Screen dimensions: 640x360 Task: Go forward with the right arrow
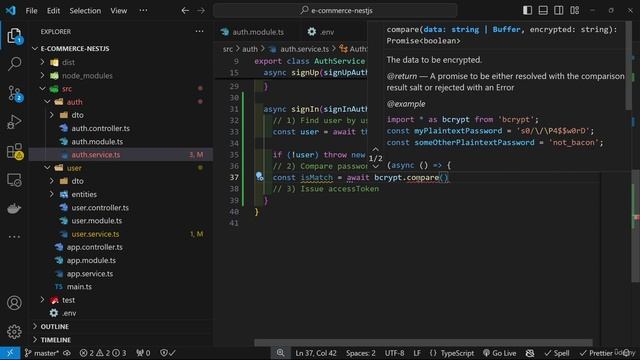201,11
